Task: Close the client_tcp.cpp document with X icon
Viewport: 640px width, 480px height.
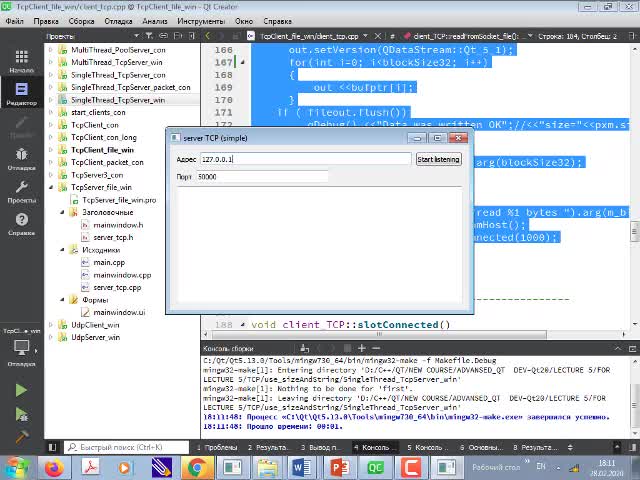Action: [378, 36]
